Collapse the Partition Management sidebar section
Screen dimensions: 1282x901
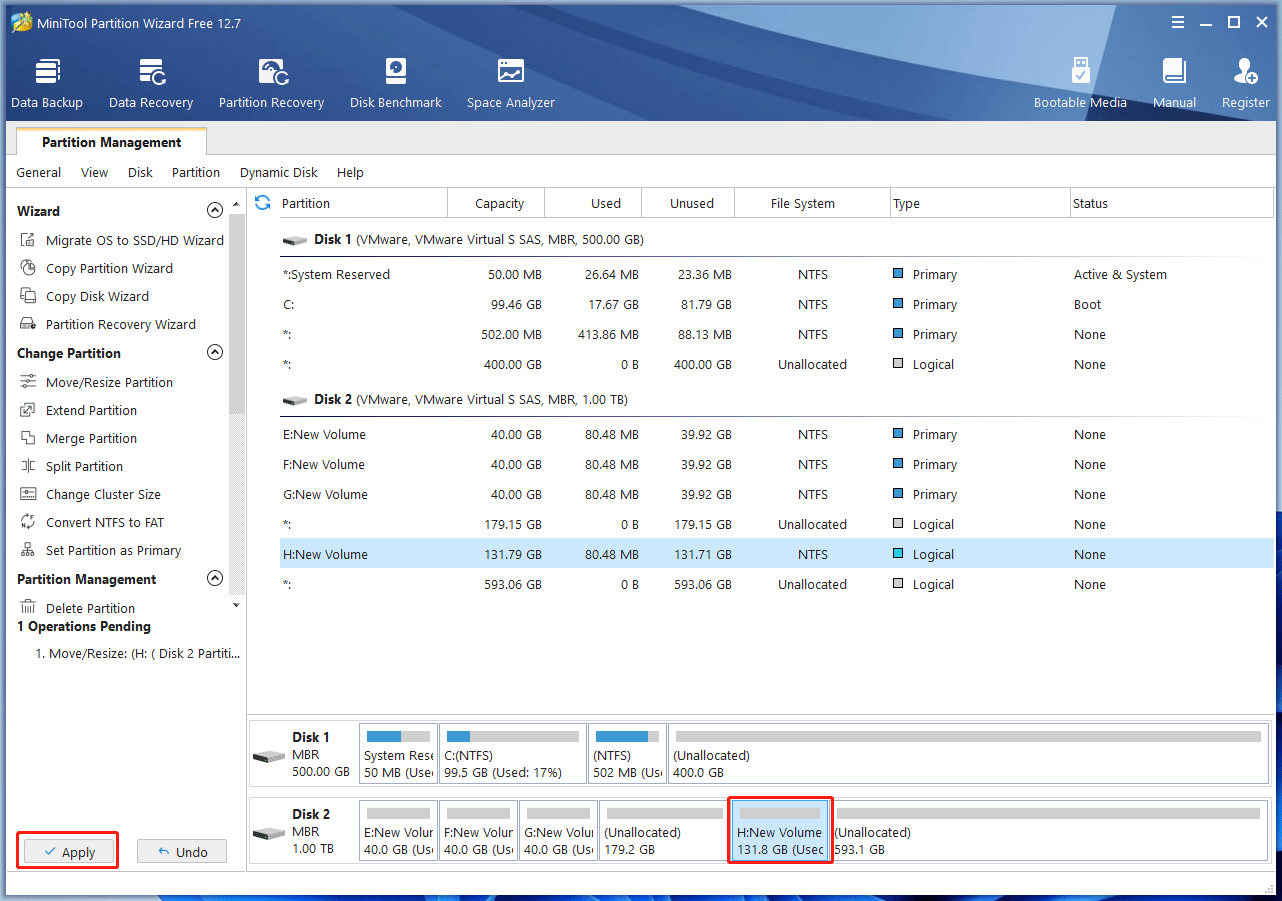tap(214, 579)
